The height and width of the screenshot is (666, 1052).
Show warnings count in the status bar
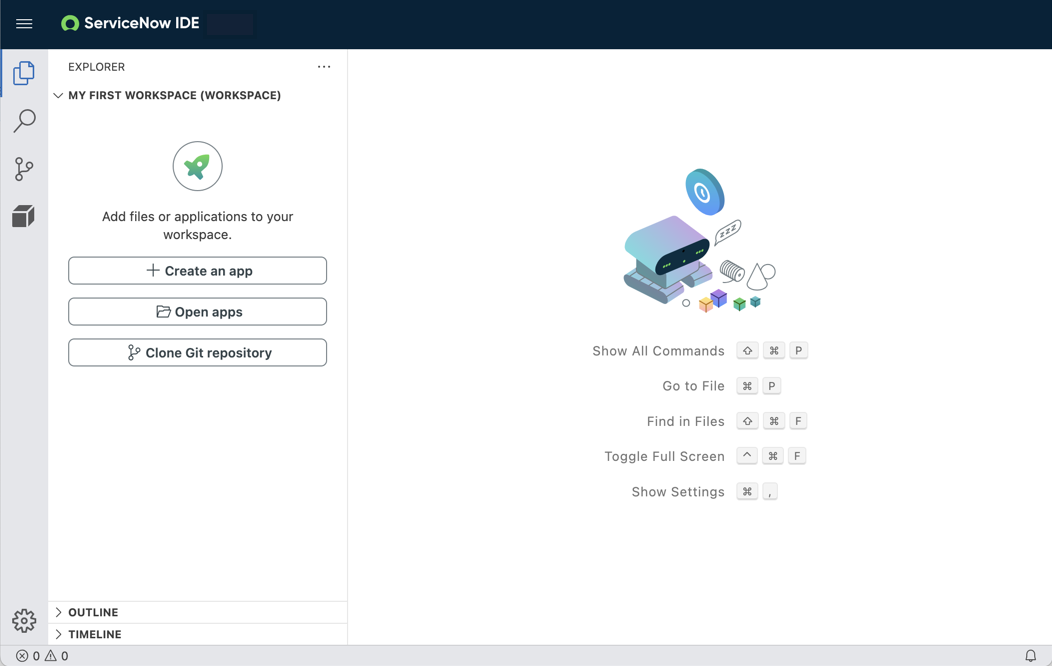[56, 656]
